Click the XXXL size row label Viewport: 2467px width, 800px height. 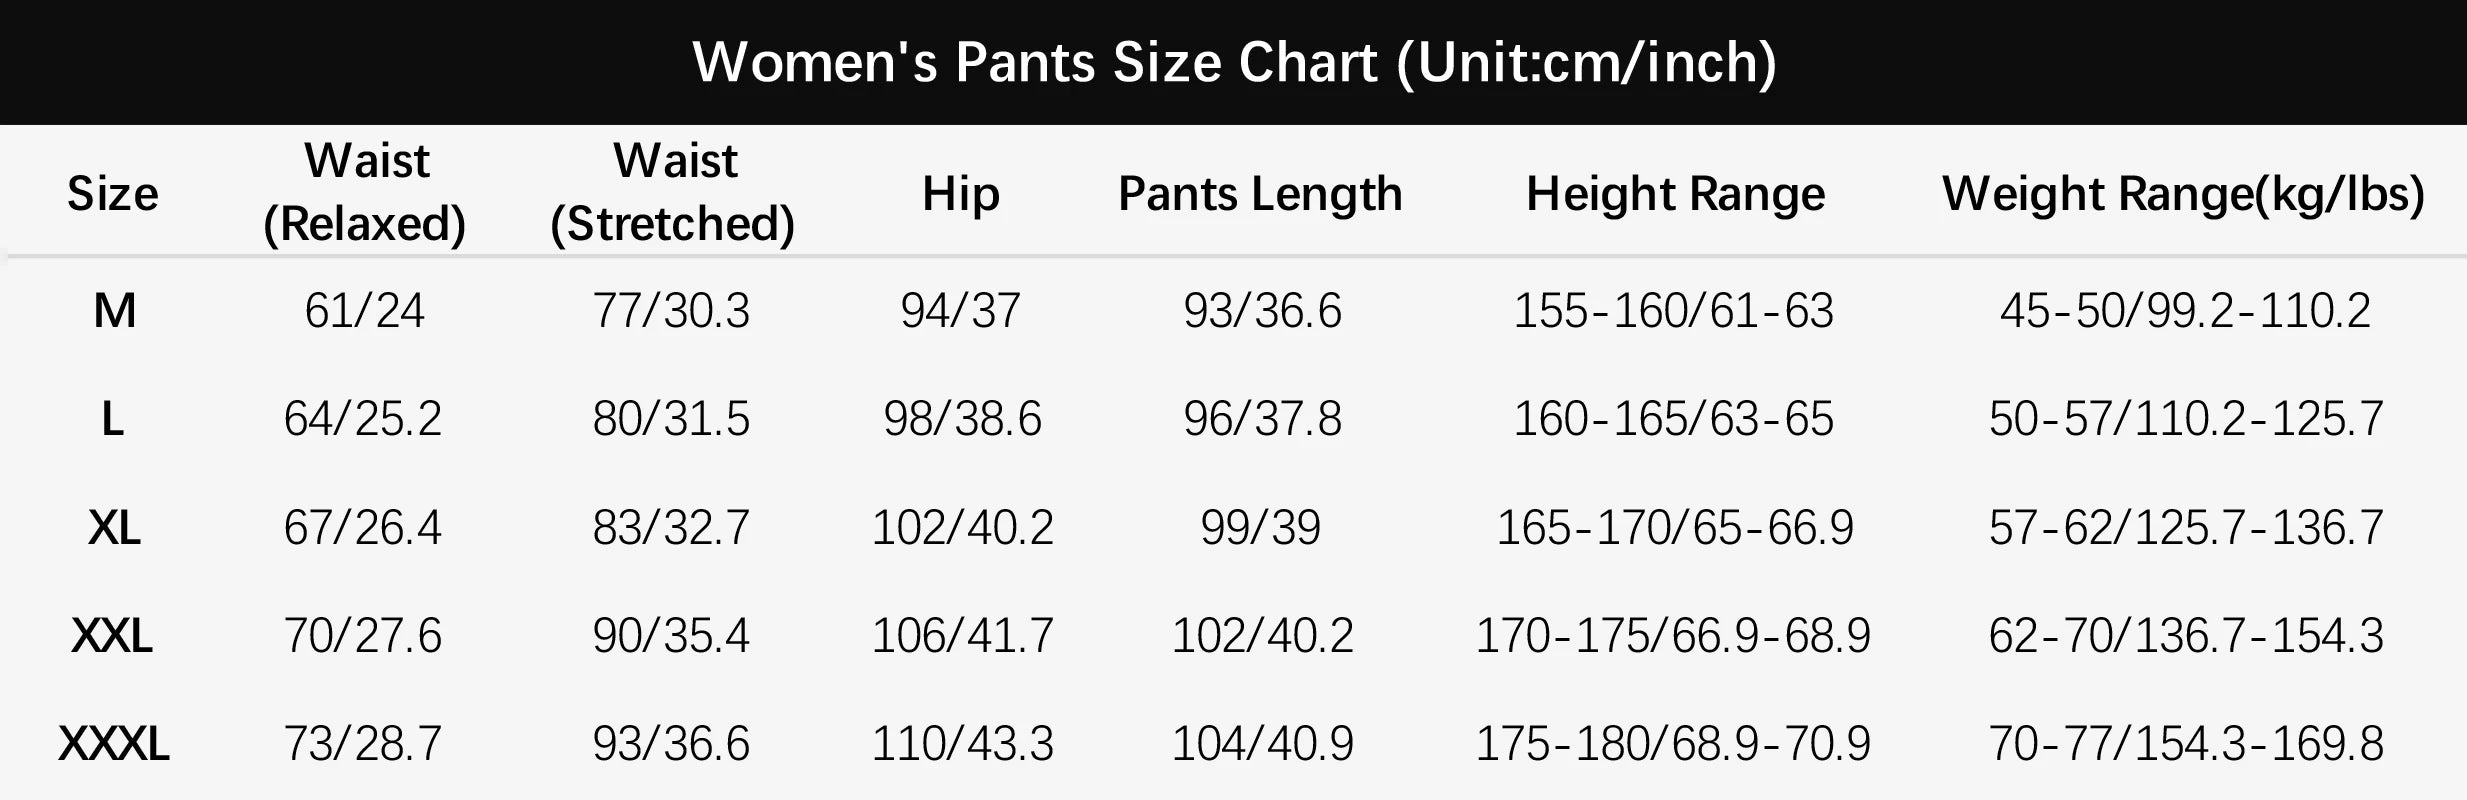(x=114, y=743)
